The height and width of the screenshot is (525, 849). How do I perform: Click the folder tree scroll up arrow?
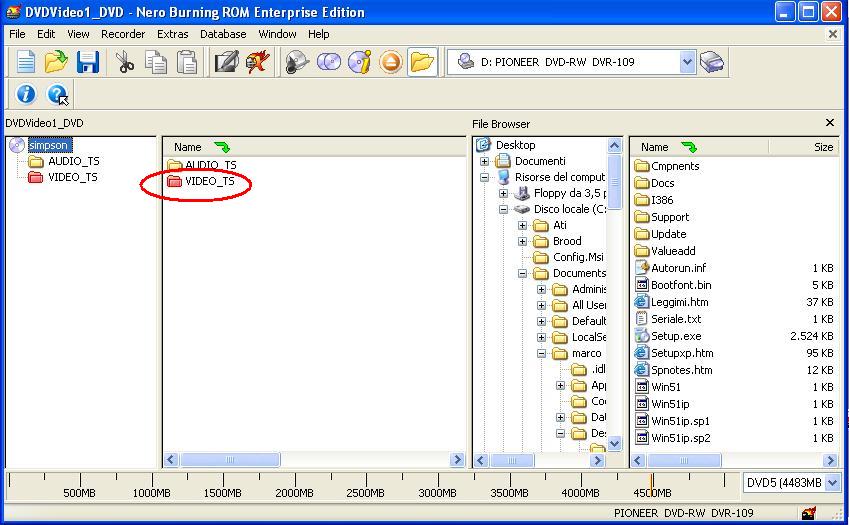tap(614, 145)
